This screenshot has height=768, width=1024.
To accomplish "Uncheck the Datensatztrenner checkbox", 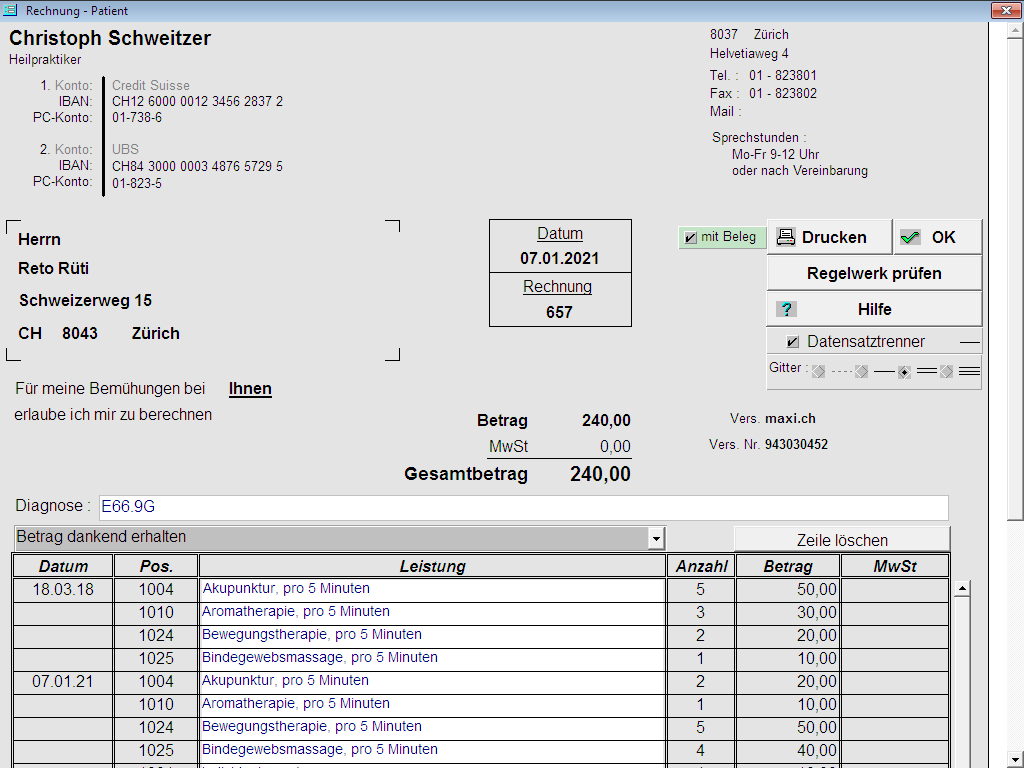I will (x=793, y=342).
